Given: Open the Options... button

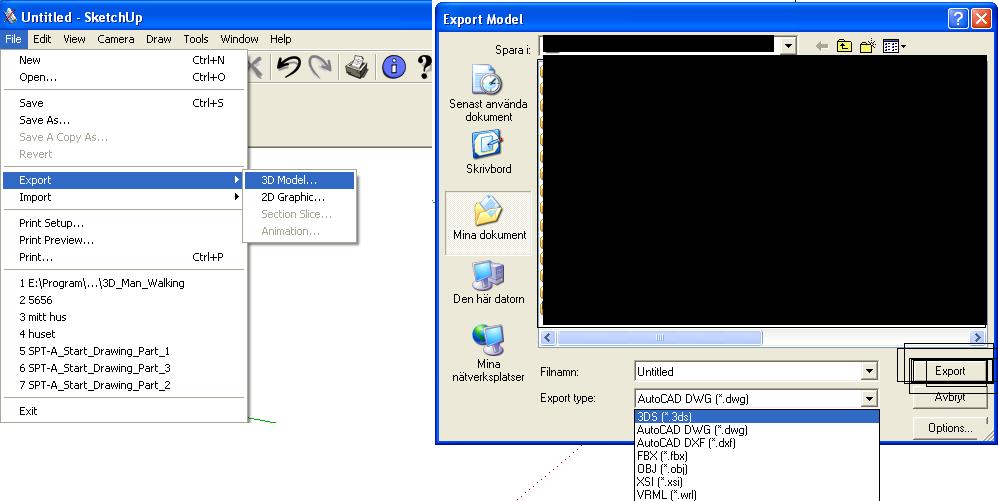Looking at the screenshot, I should click(950, 428).
